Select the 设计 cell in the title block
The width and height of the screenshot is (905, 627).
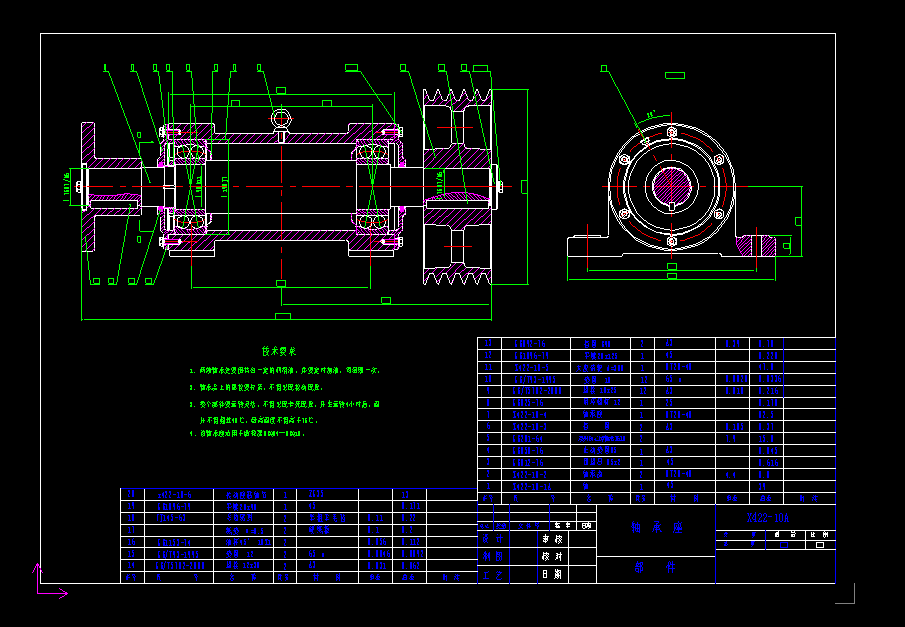(x=492, y=537)
